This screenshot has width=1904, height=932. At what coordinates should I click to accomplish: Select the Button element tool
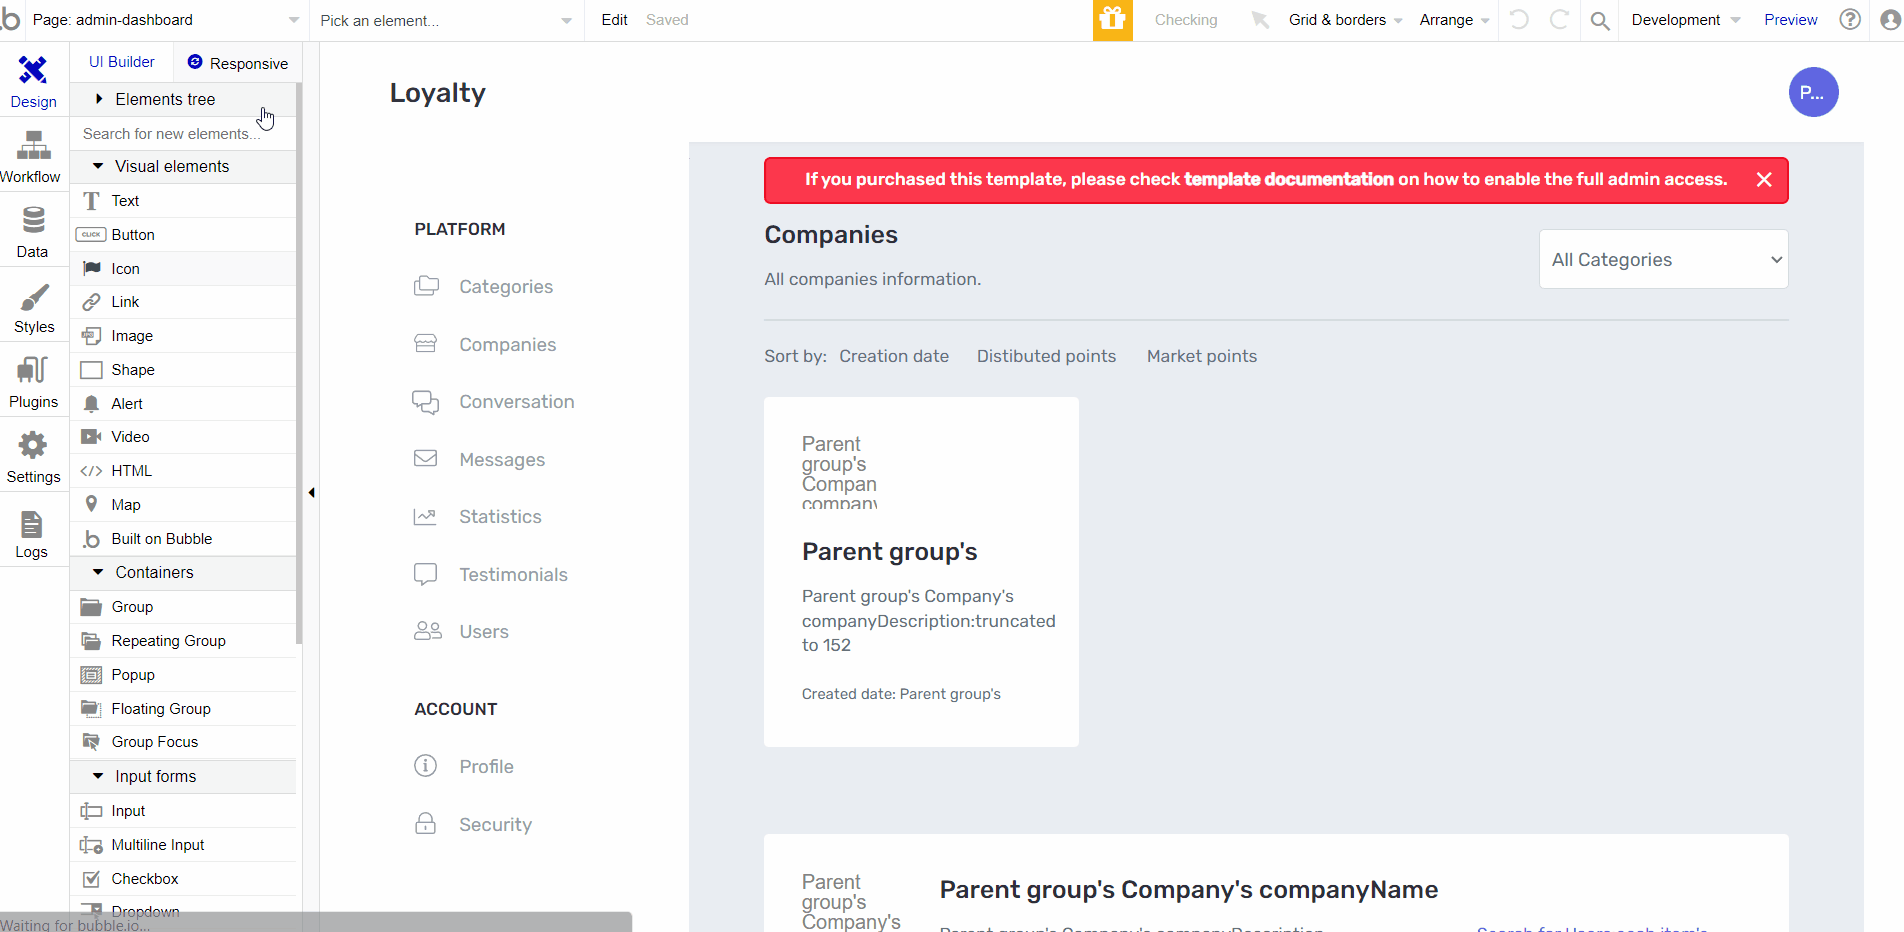coord(183,235)
